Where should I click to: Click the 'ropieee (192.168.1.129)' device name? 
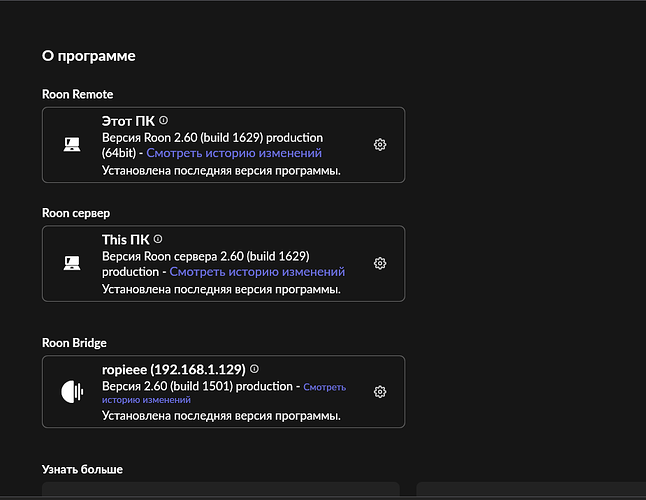(x=173, y=369)
